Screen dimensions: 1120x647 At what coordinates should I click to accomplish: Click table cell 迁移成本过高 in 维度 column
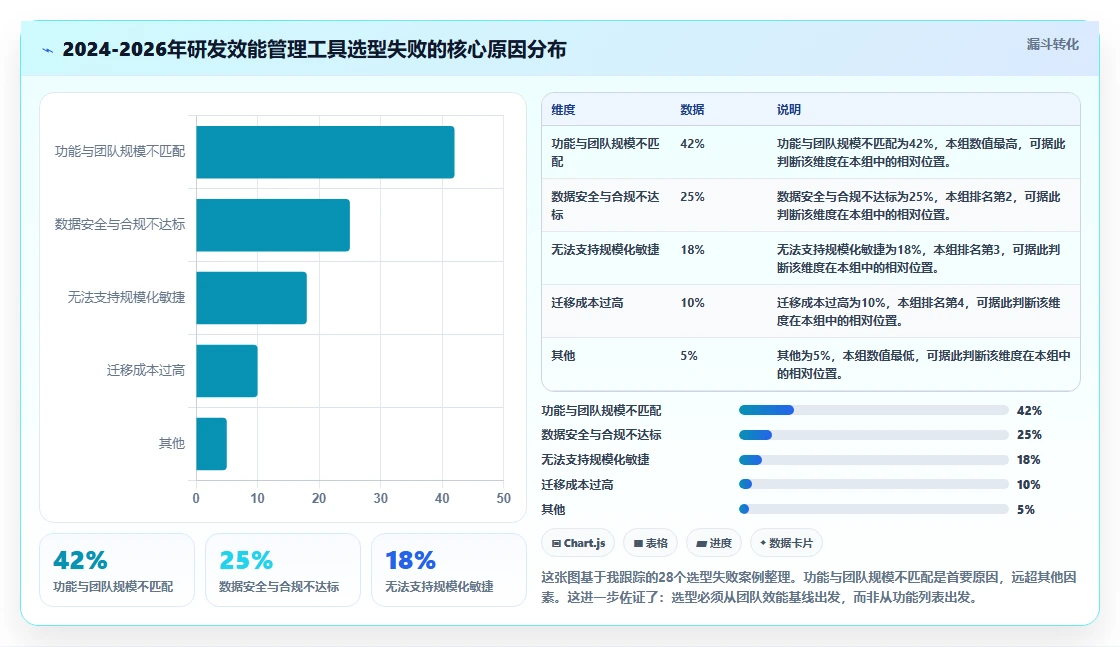coord(587,303)
